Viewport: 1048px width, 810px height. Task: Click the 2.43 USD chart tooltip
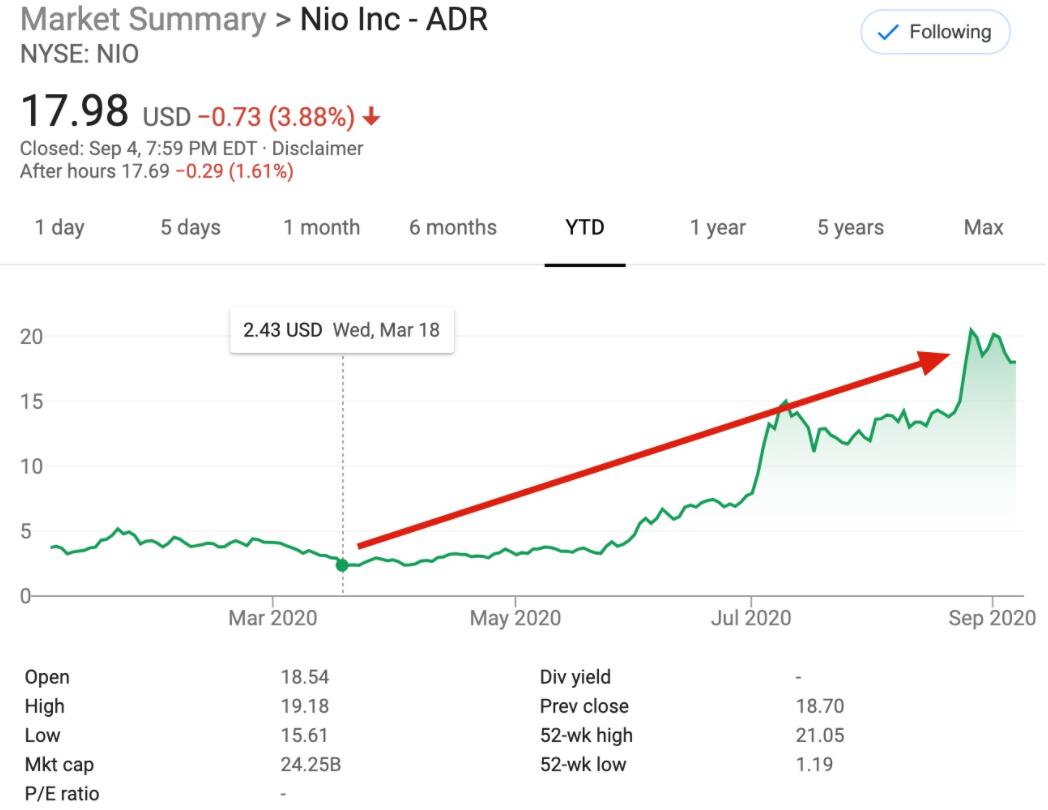point(342,330)
